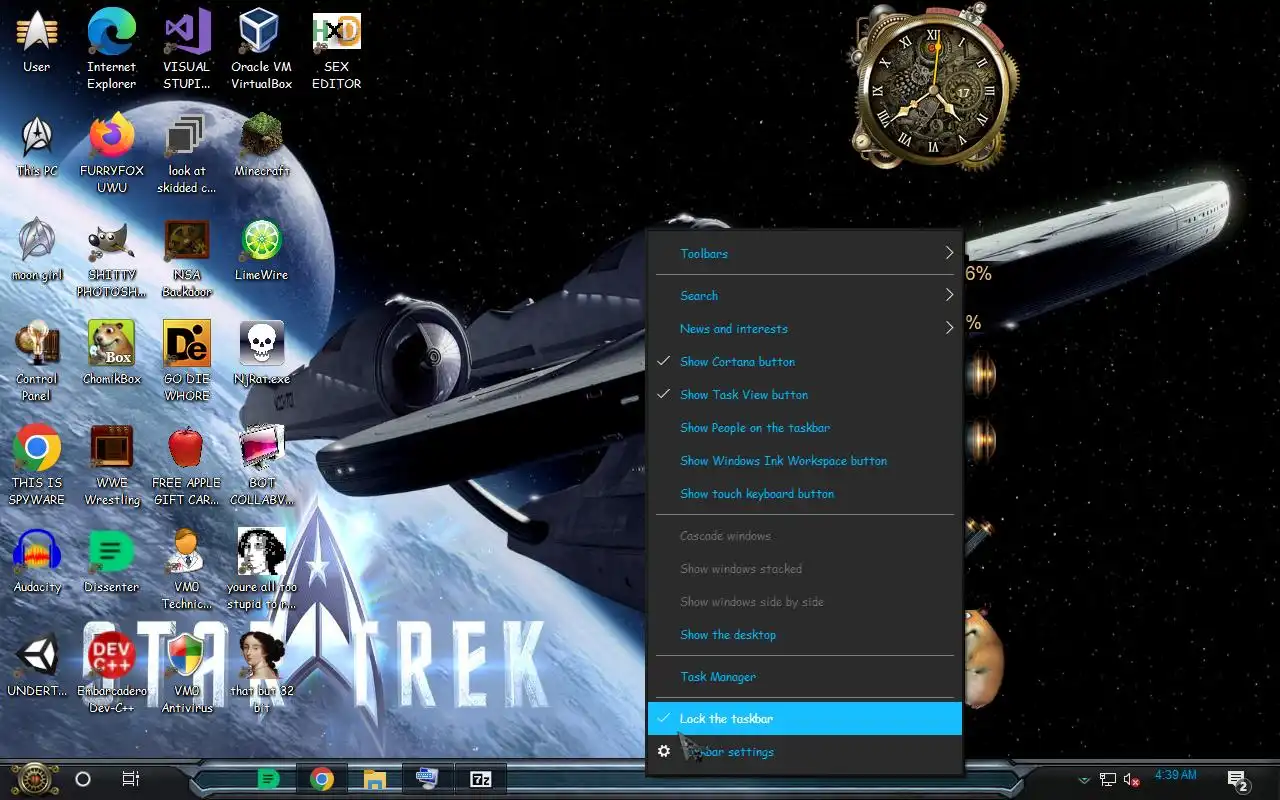1280x800 pixels.
Task: Select the VMO Antivirus shield icon
Action: [187, 674]
